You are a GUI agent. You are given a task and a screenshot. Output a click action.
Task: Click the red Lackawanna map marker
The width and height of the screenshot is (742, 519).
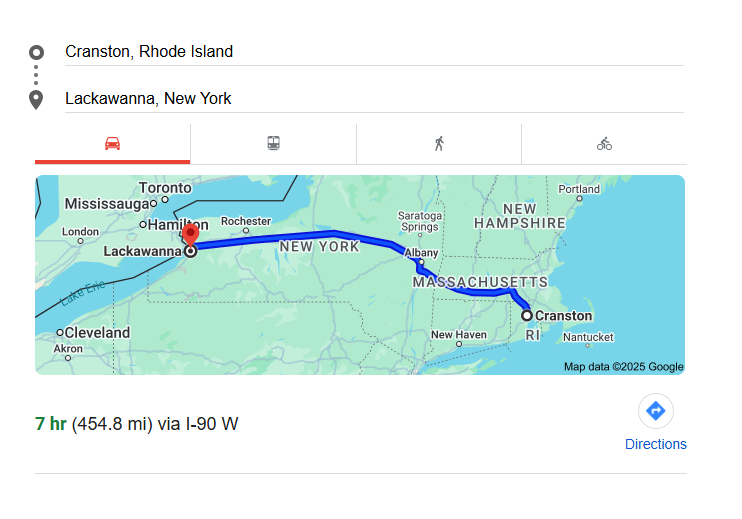click(x=190, y=237)
